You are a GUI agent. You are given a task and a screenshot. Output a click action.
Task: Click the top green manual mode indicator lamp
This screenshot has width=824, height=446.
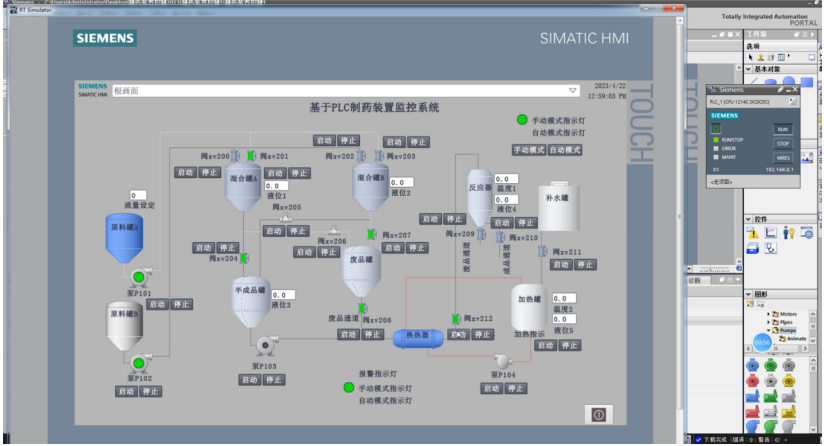522,120
